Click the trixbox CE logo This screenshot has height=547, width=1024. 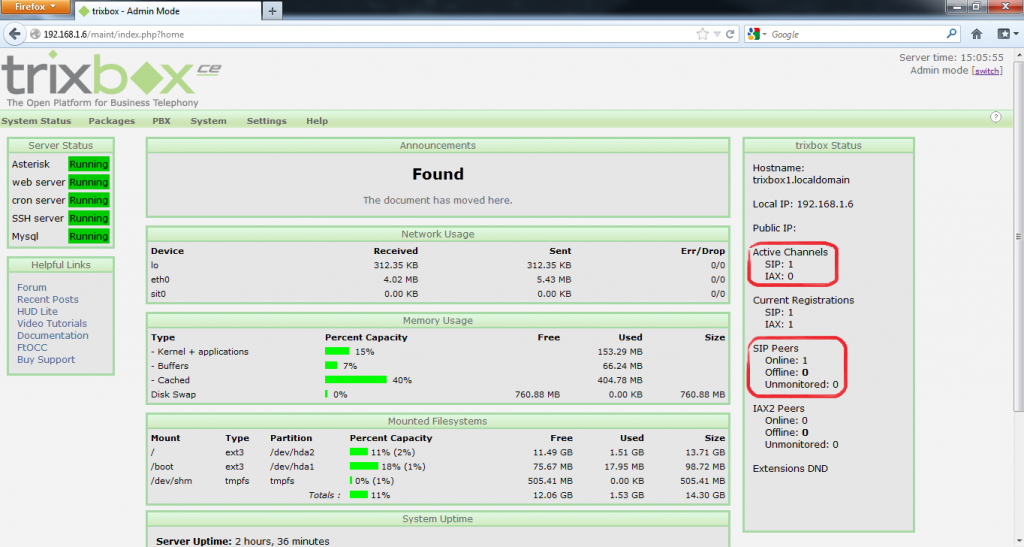[x=111, y=79]
